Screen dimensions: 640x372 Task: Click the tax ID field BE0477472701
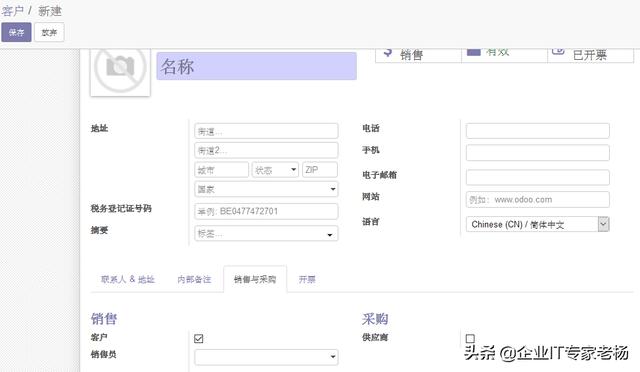(x=266, y=211)
